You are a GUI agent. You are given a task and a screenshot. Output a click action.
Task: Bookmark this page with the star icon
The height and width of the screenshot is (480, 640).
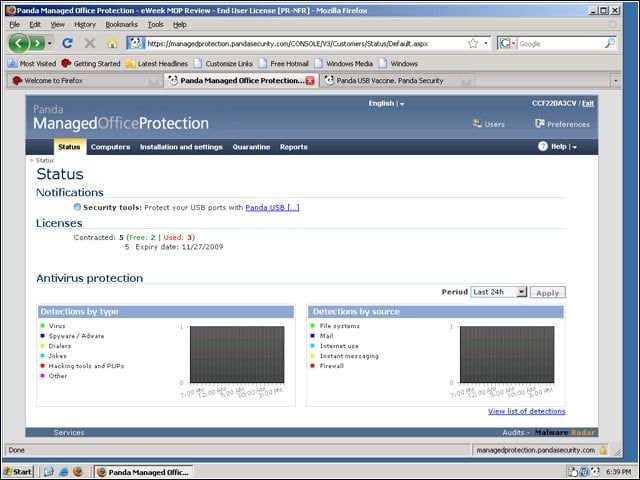click(473, 43)
